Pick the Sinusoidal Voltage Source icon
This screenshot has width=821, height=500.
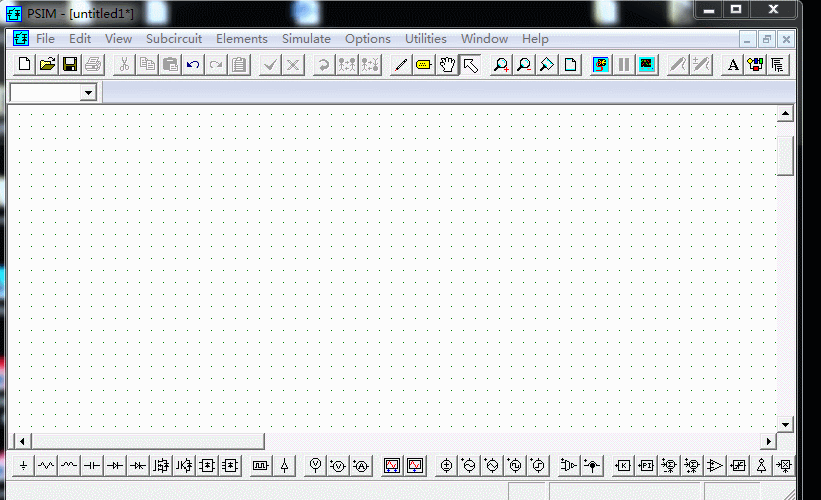click(469, 465)
